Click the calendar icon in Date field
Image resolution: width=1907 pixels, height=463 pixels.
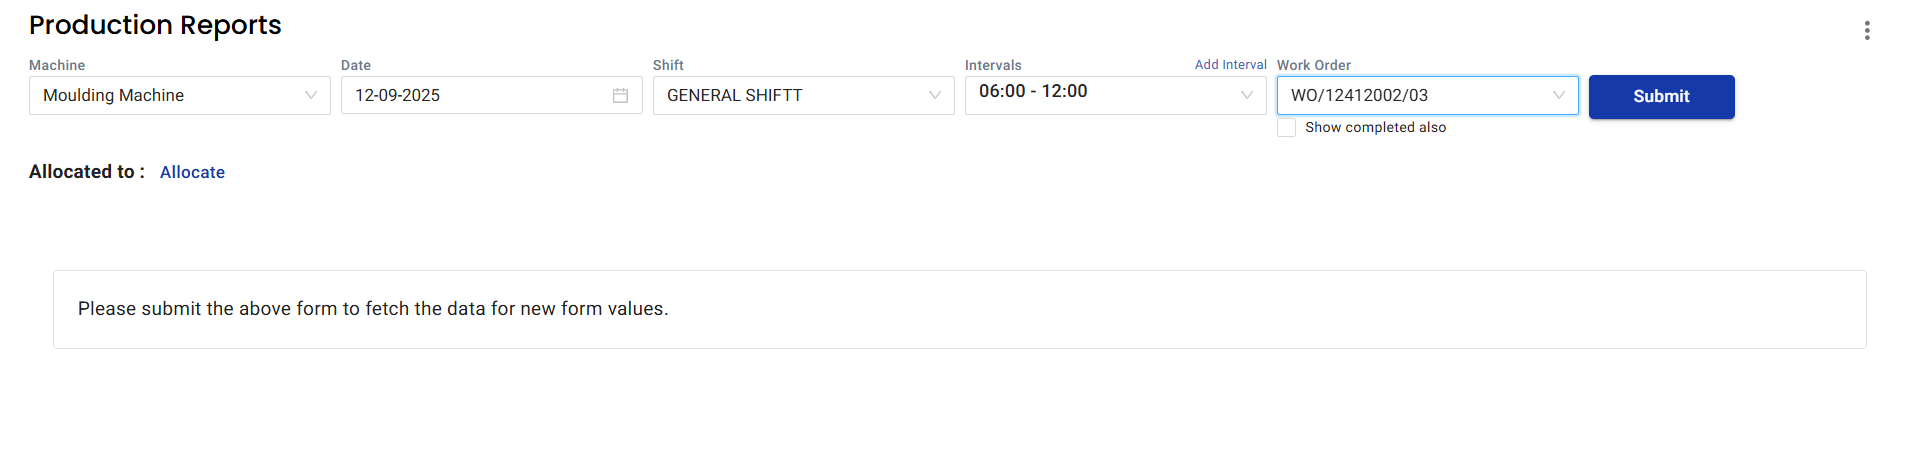[x=620, y=95]
